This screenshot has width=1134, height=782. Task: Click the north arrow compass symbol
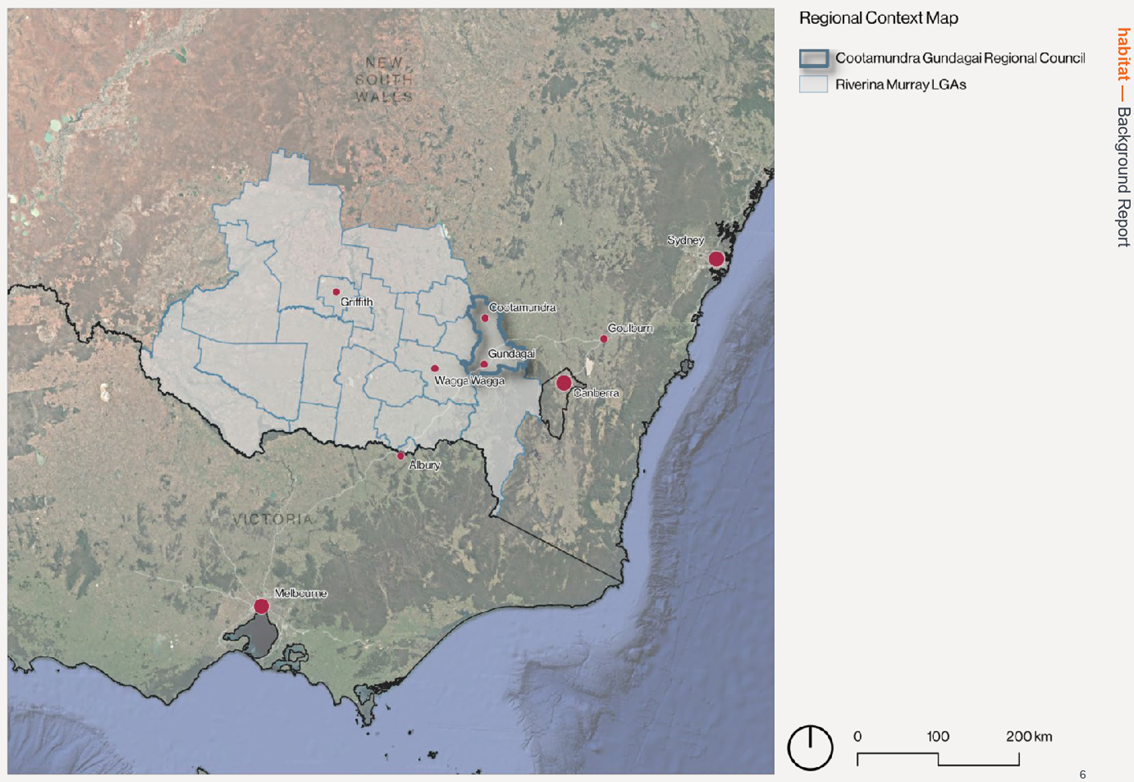pos(810,747)
